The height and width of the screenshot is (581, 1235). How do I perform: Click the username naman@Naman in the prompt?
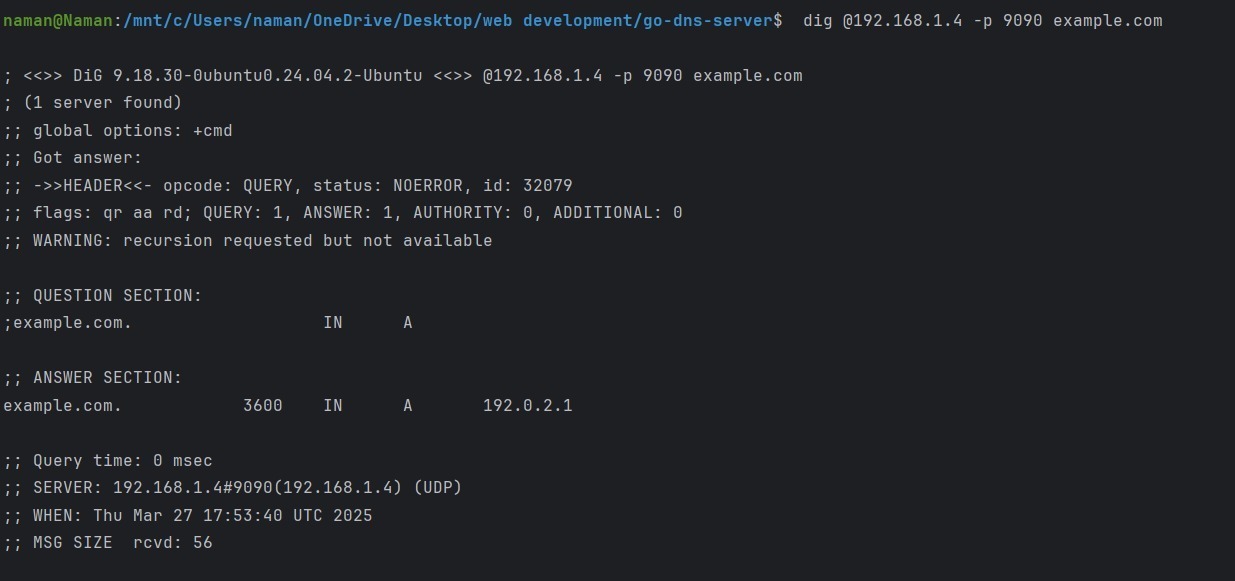click(58, 20)
